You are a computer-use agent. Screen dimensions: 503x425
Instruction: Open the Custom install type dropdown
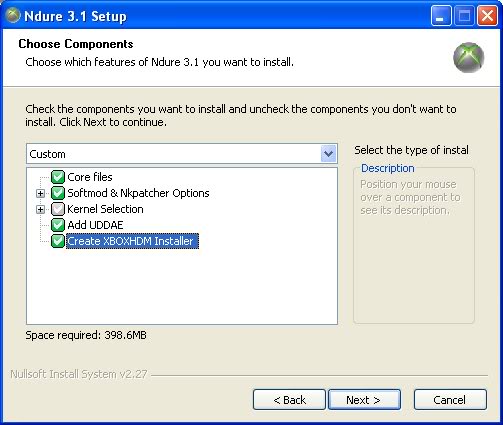pyautogui.click(x=182, y=154)
